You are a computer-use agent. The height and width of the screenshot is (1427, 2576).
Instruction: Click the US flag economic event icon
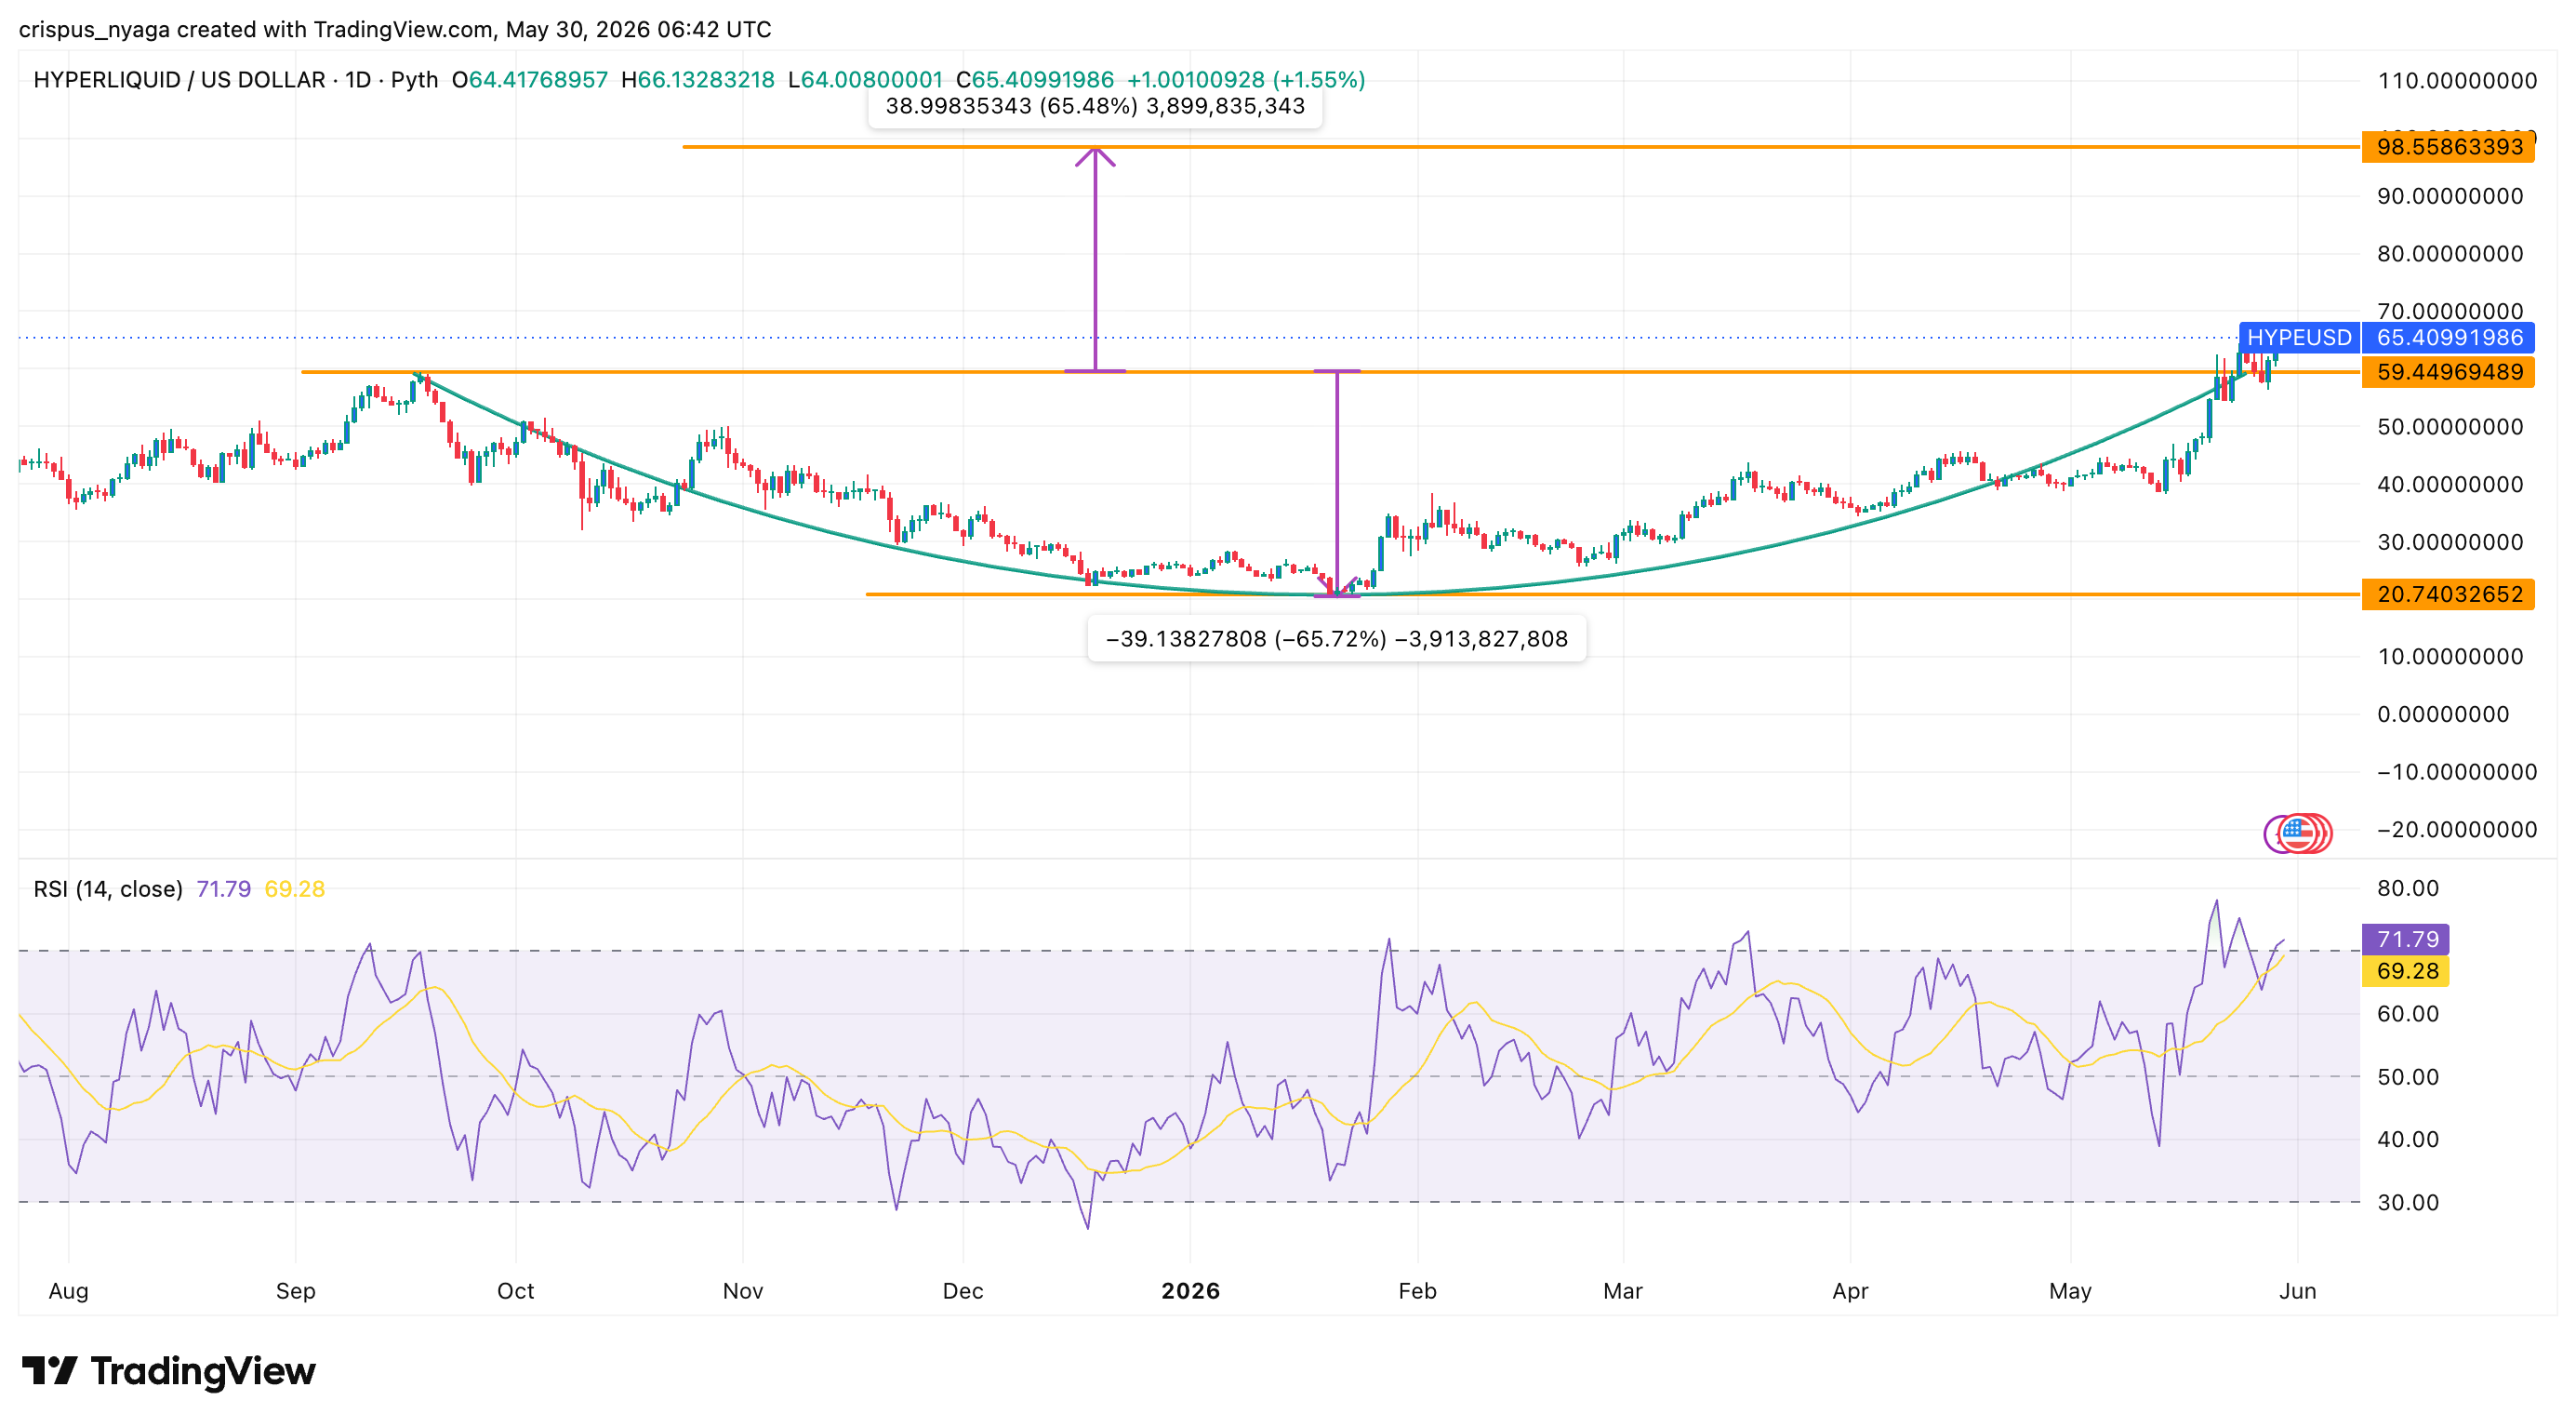click(x=2298, y=833)
